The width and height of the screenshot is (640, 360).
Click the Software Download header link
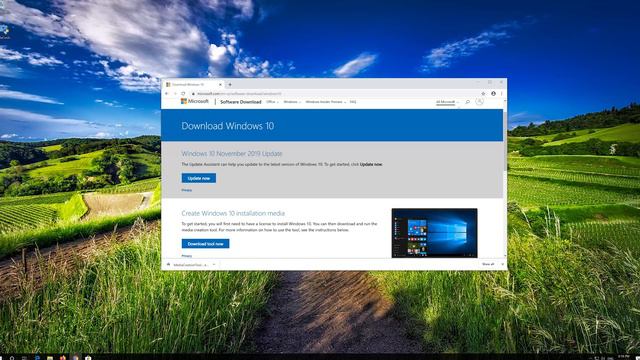pyautogui.click(x=241, y=102)
